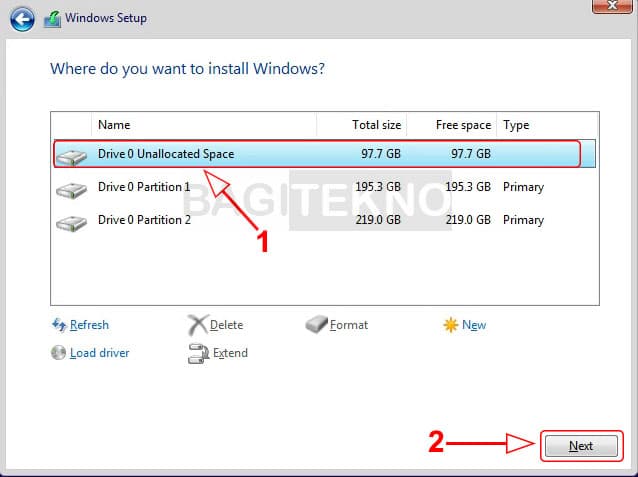638x477 pixels.
Task: Click the Windows Setup title icon
Action: coord(52,19)
